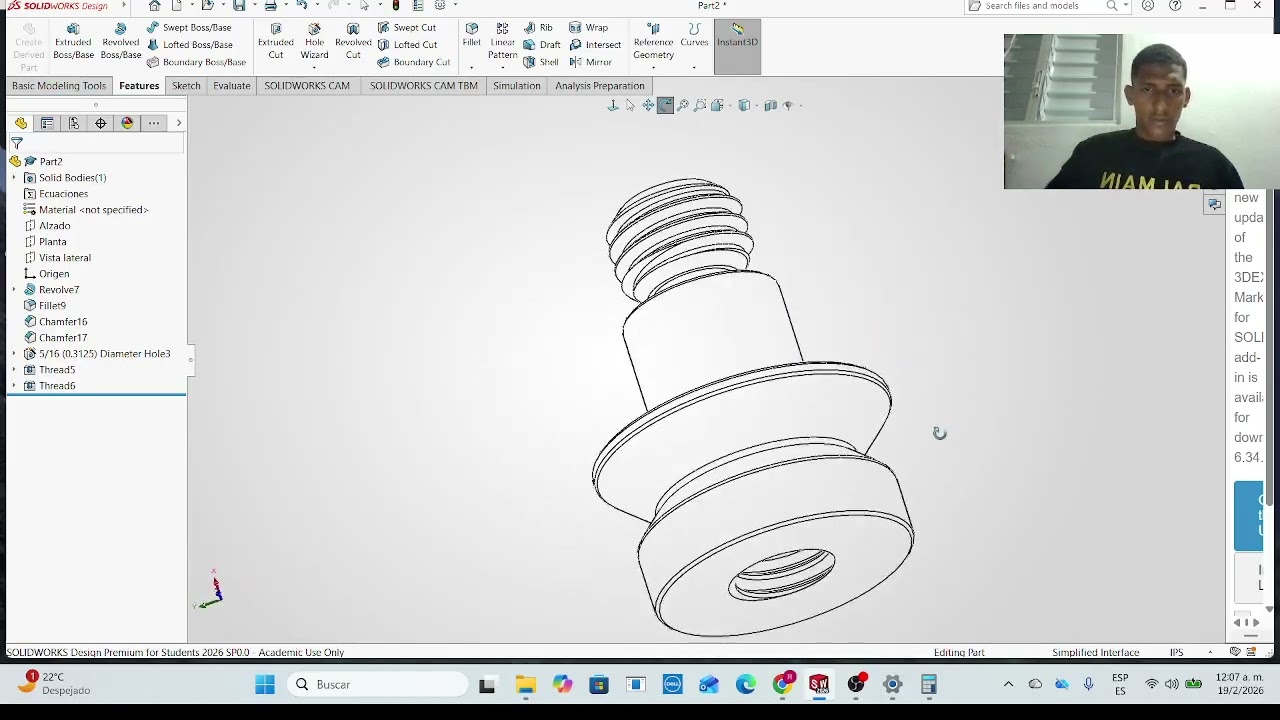The width and height of the screenshot is (1280, 720).
Task: Select the Draft tool
Action: coord(541,45)
